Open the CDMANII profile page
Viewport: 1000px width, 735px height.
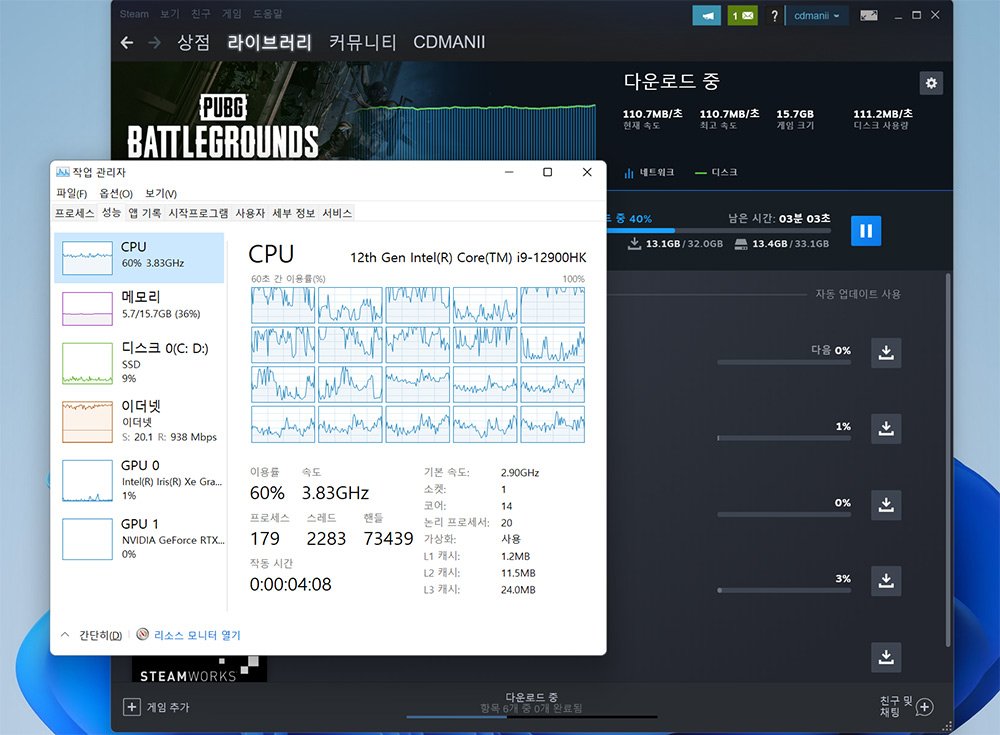click(449, 43)
